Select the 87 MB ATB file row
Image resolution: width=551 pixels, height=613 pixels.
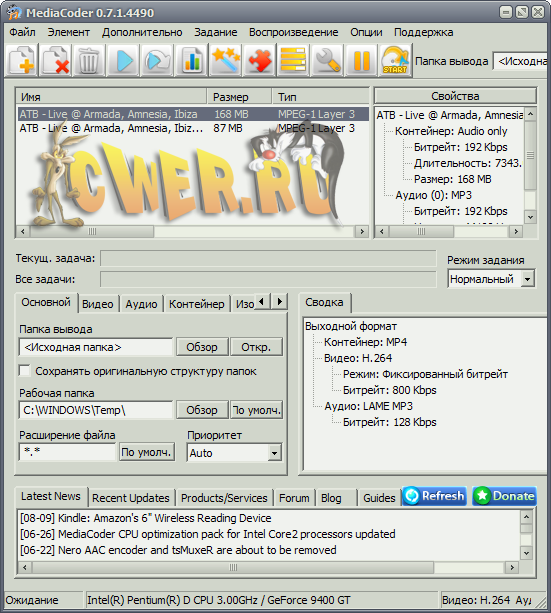(193, 128)
